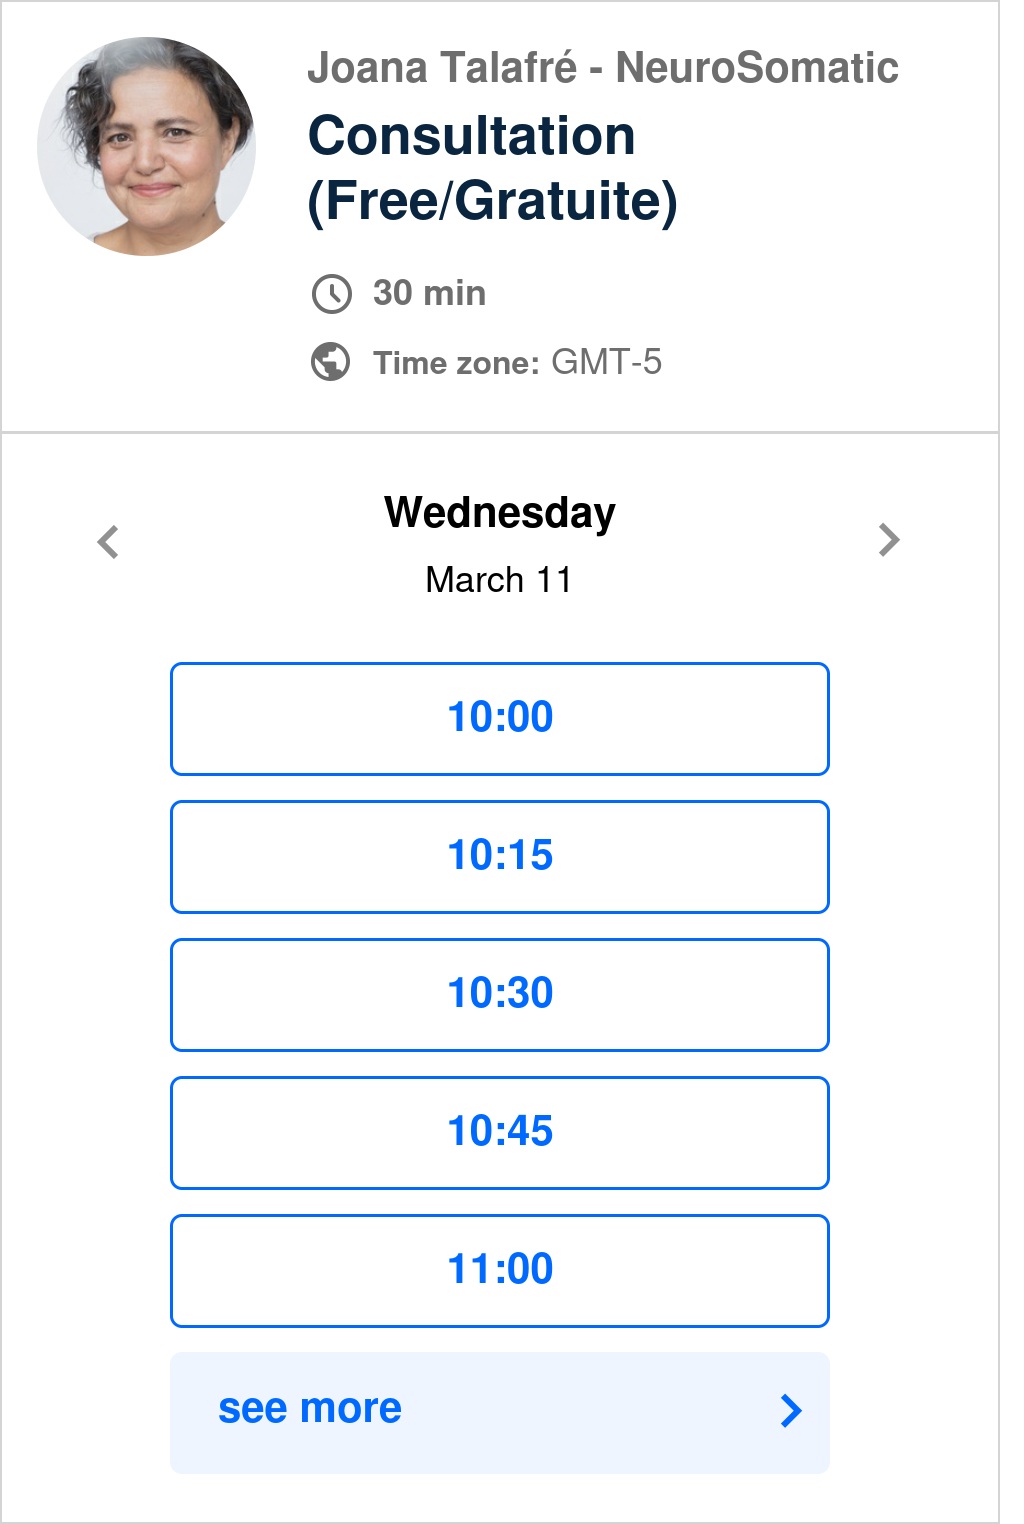This screenshot has height=1524, width=1024.
Task: Choose the 10:30 appointment time
Action: [500, 994]
